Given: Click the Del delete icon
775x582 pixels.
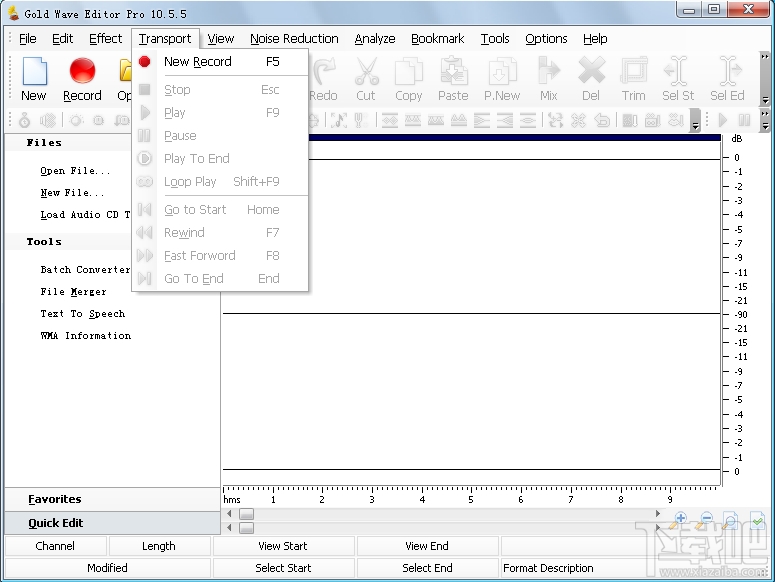Looking at the screenshot, I should tap(591, 71).
